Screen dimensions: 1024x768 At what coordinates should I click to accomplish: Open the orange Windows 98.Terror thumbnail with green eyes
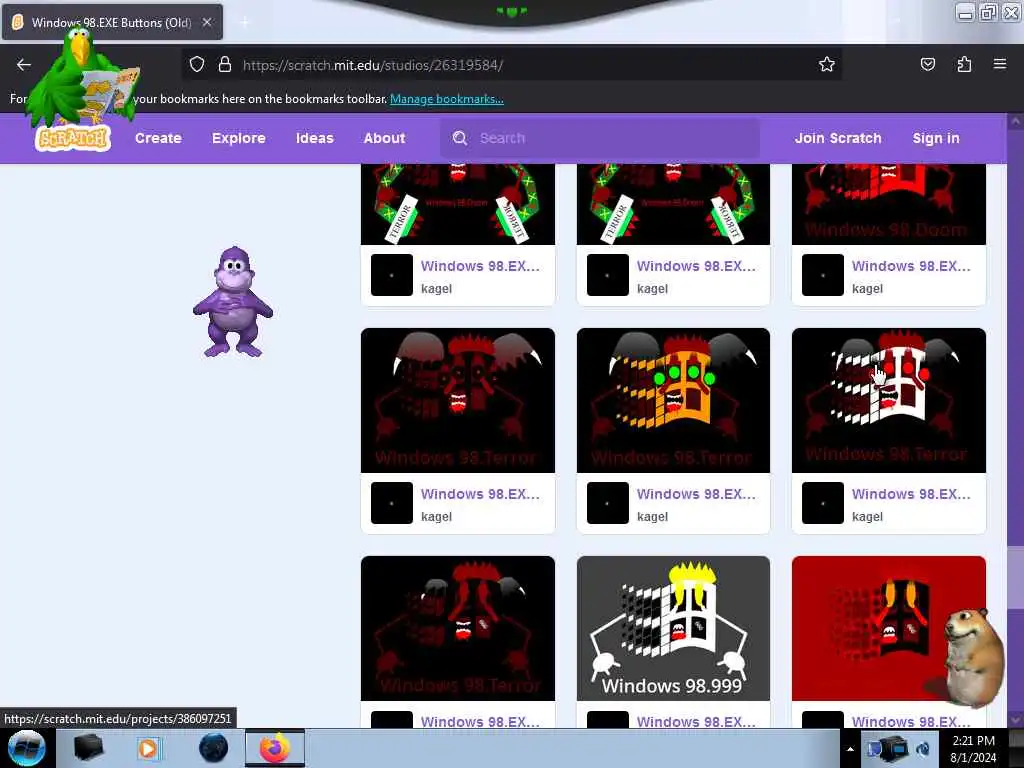pos(673,400)
